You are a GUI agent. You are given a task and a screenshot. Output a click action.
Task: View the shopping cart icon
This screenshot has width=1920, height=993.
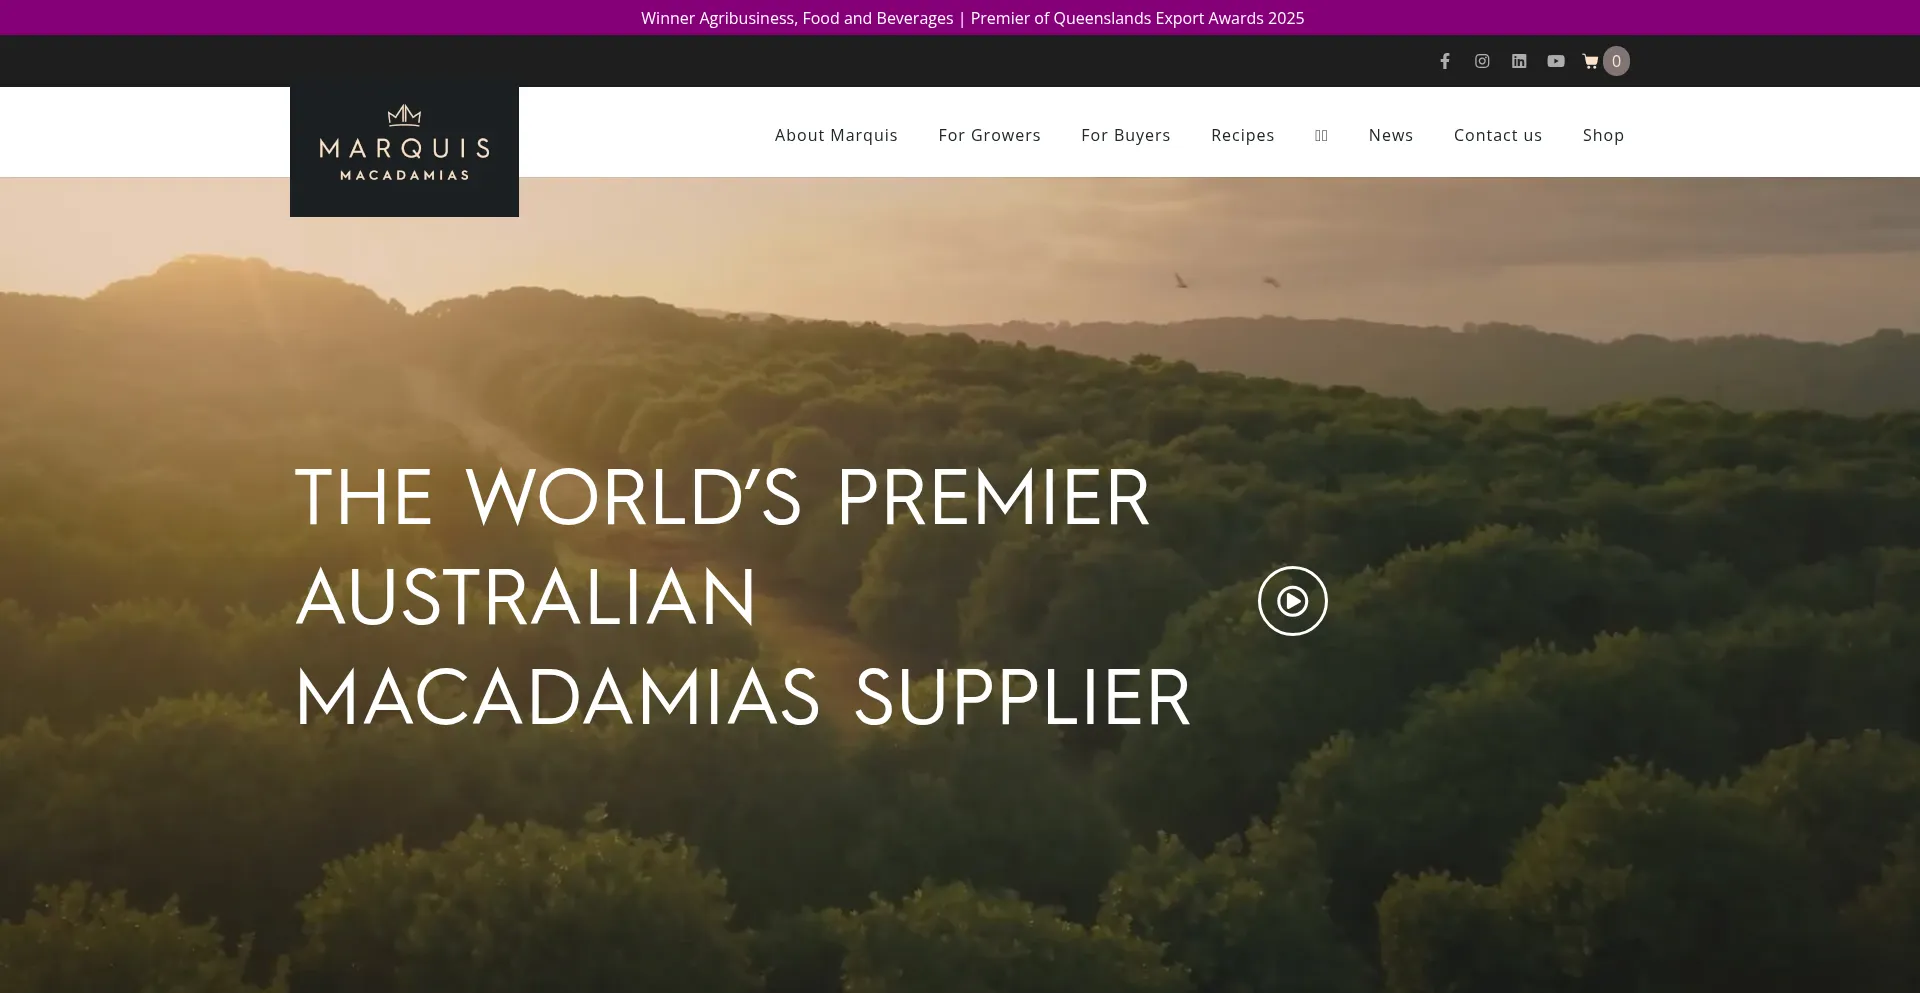click(1591, 61)
